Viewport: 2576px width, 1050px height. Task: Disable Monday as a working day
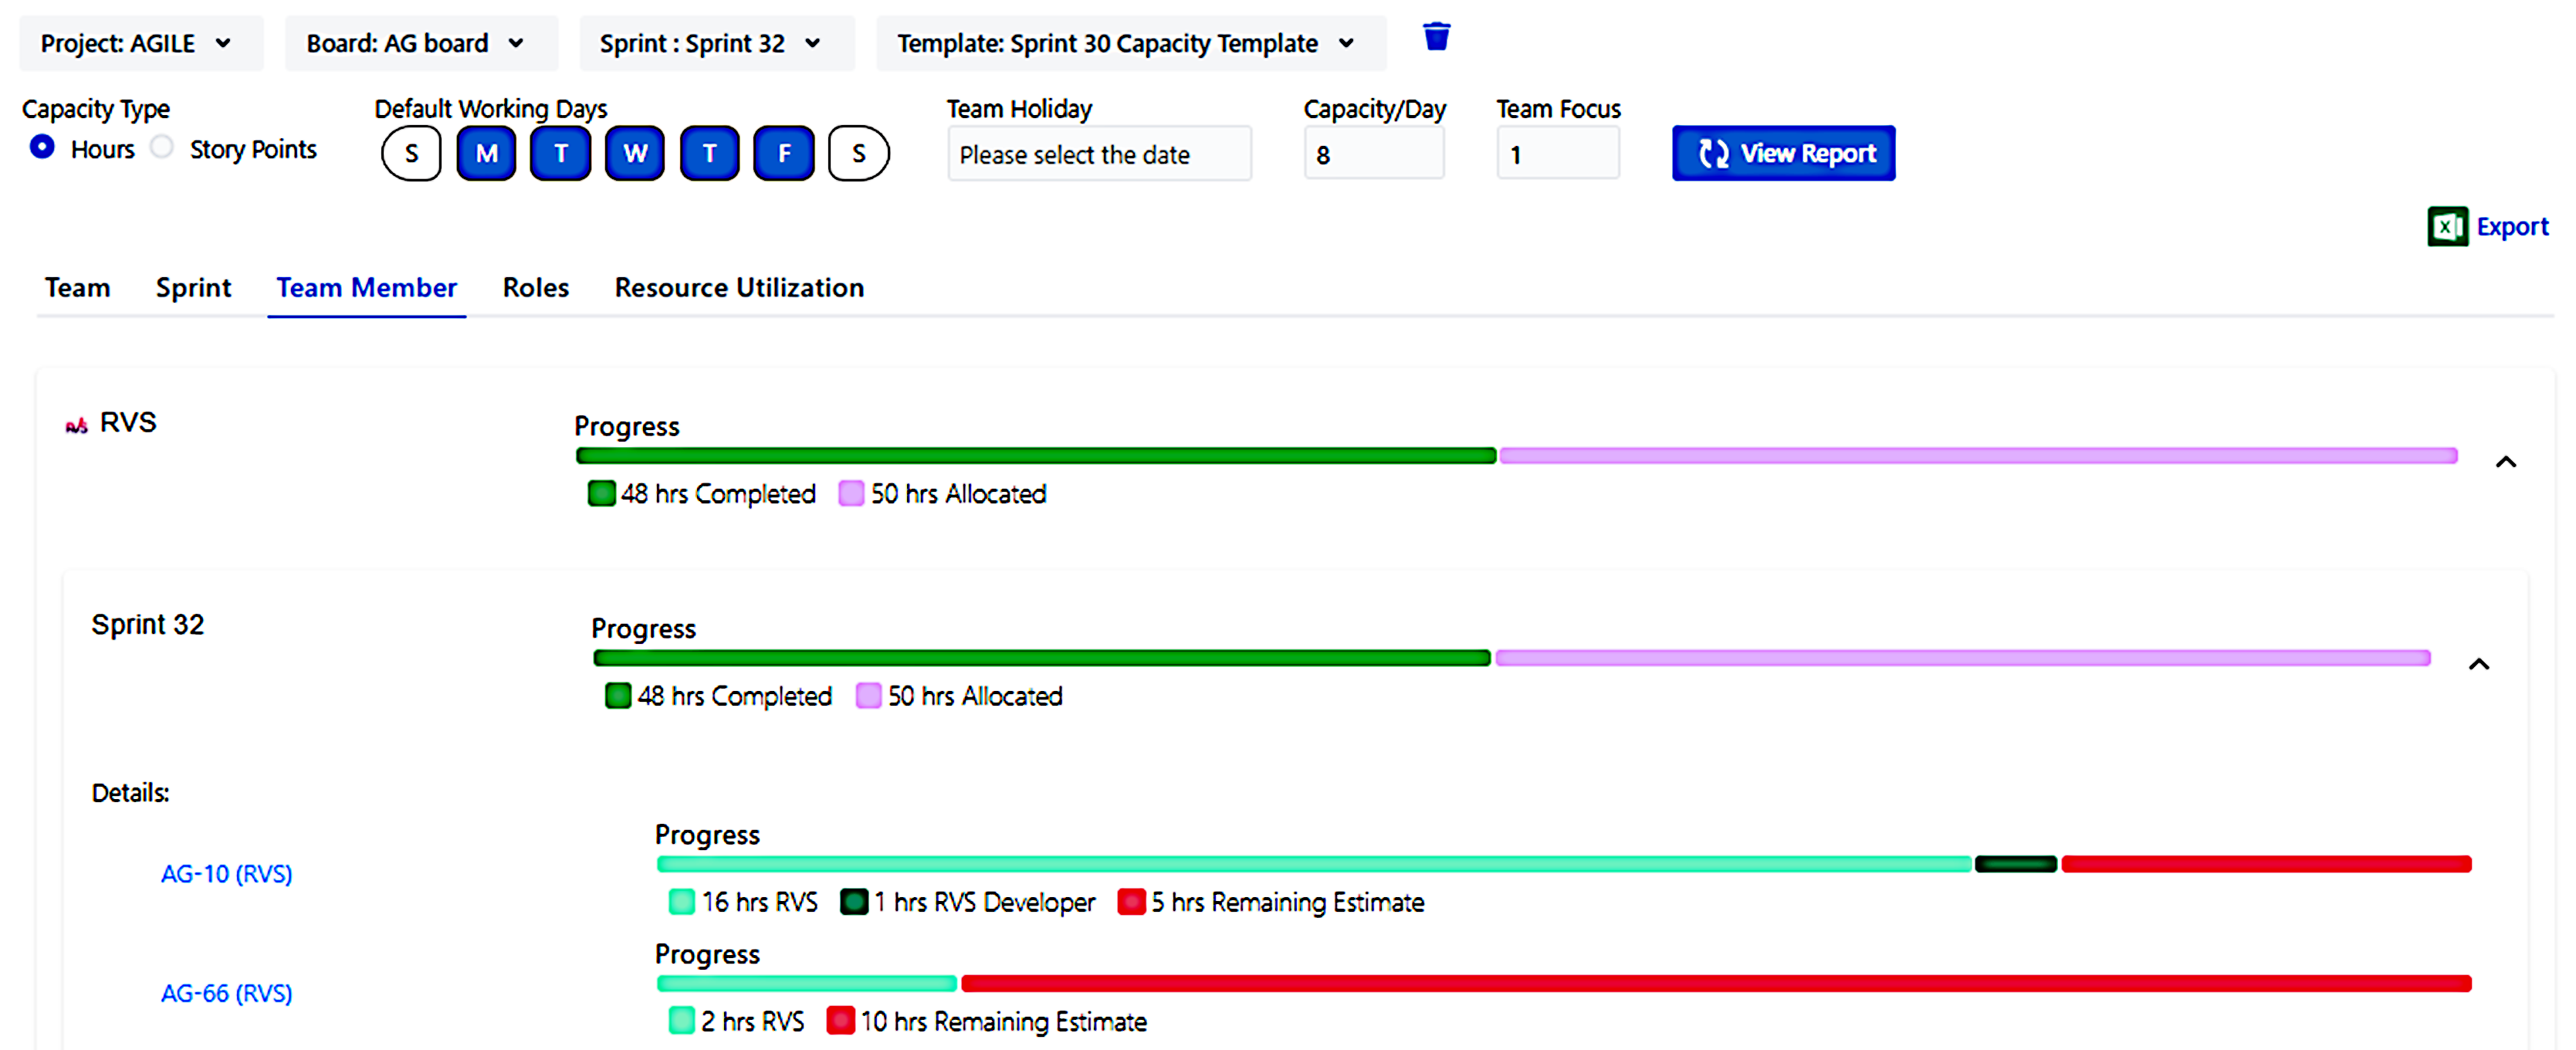[485, 152]
